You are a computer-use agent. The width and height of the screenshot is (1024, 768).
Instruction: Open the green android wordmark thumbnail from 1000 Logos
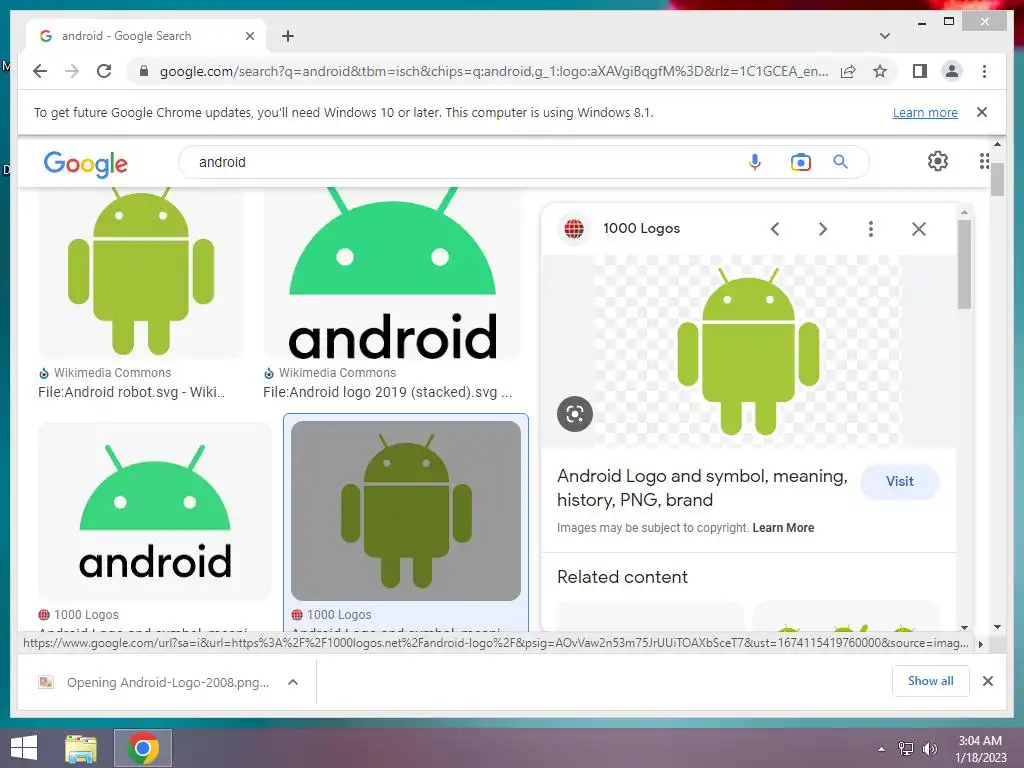pyautogui.click(x=154, y=511)
